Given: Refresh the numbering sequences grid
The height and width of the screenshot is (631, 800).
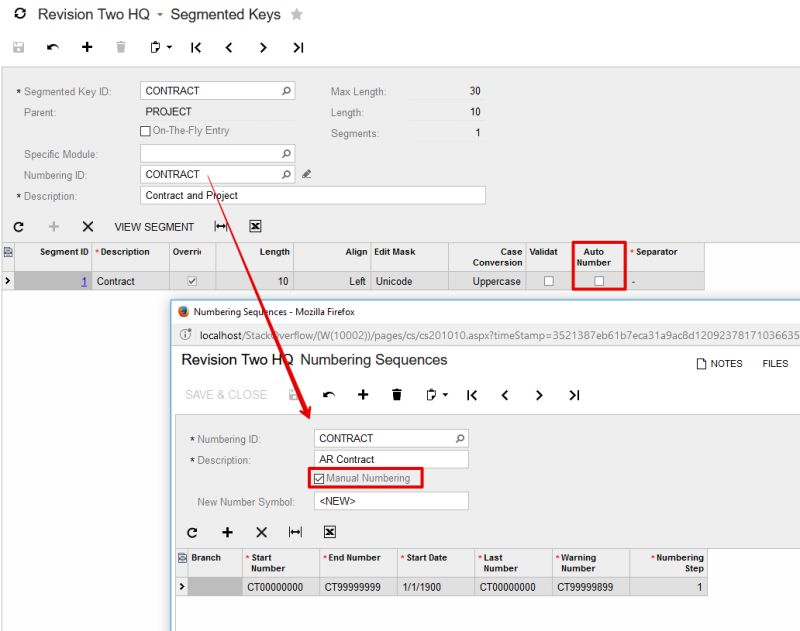Looking at the screenshot, I should [x=192, y=533].
